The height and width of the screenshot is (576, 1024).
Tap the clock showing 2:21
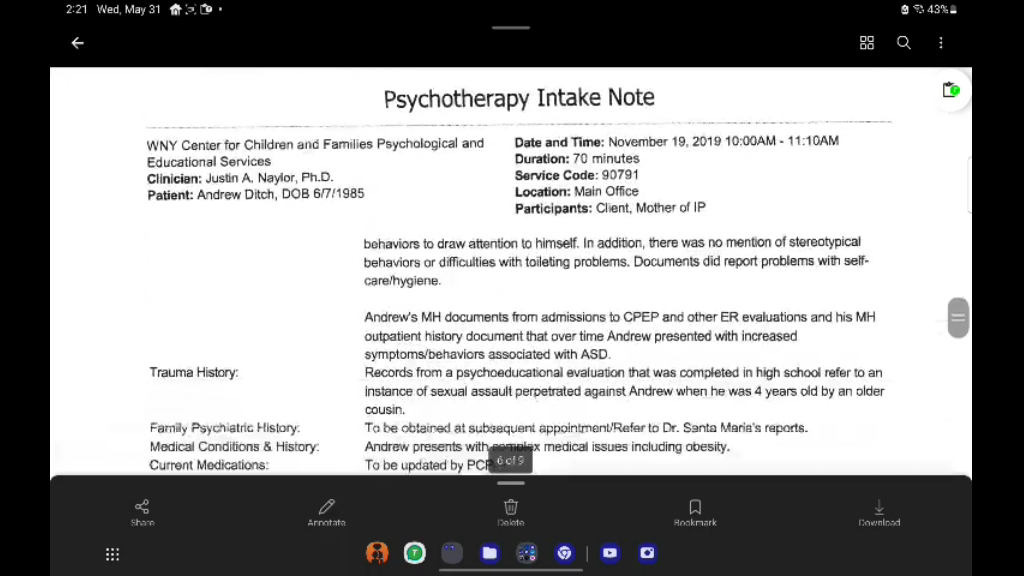(76, 9)
